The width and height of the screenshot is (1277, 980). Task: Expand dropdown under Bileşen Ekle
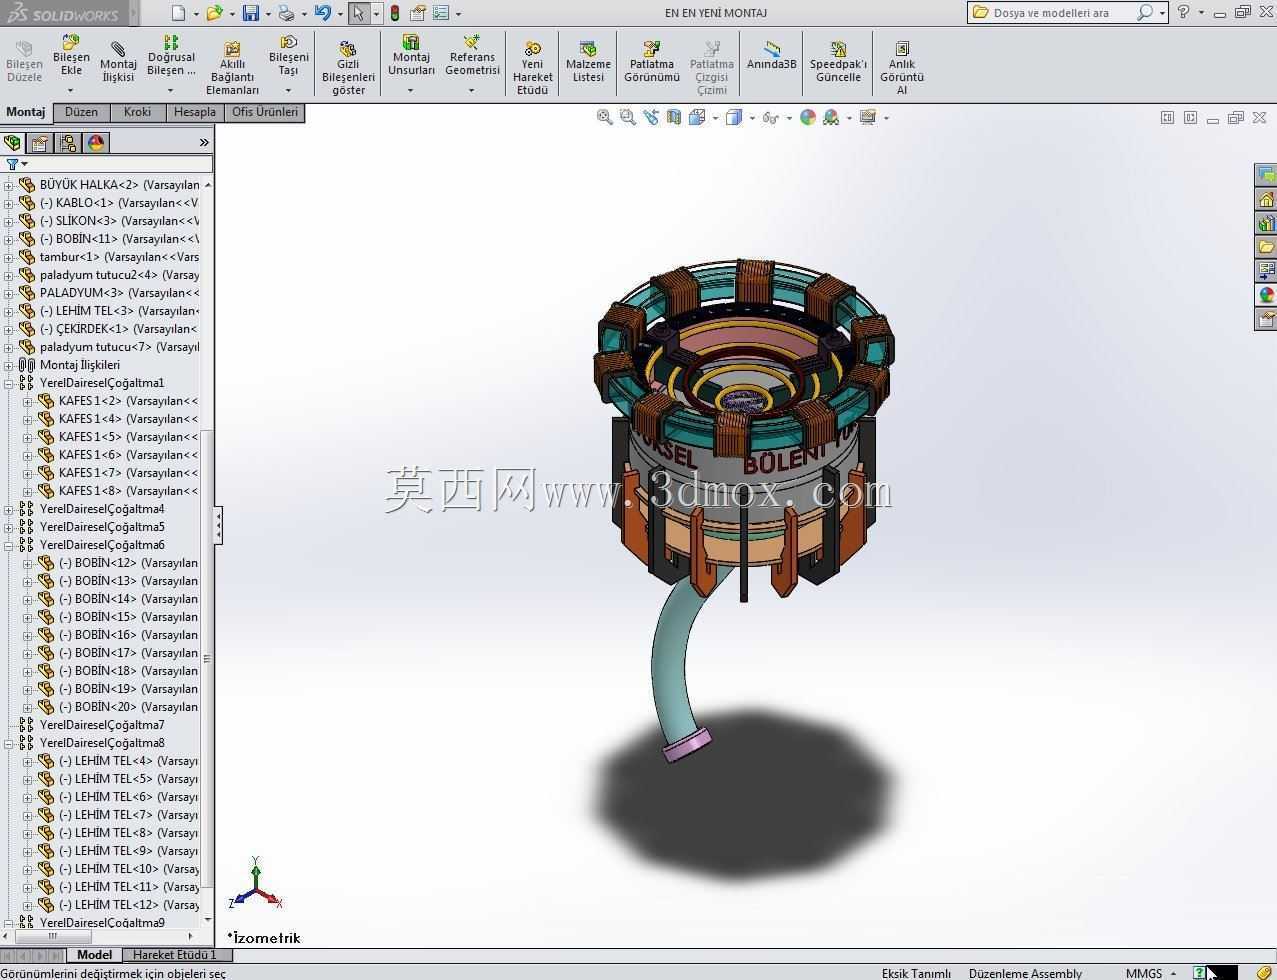click(71, 90)
